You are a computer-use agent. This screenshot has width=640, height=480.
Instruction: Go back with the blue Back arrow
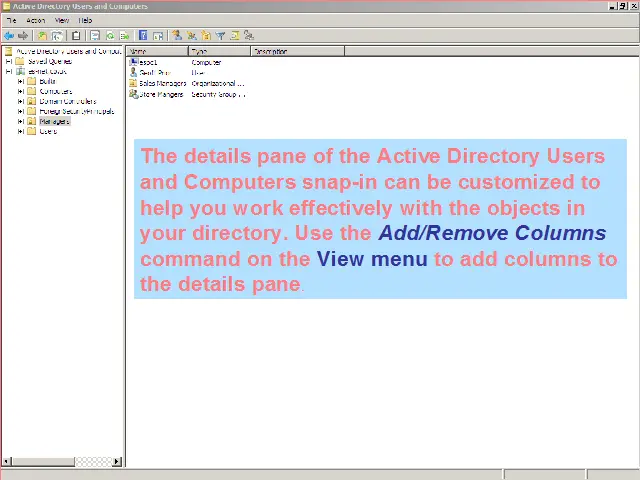pyautogui.click(x=9, y=36)
